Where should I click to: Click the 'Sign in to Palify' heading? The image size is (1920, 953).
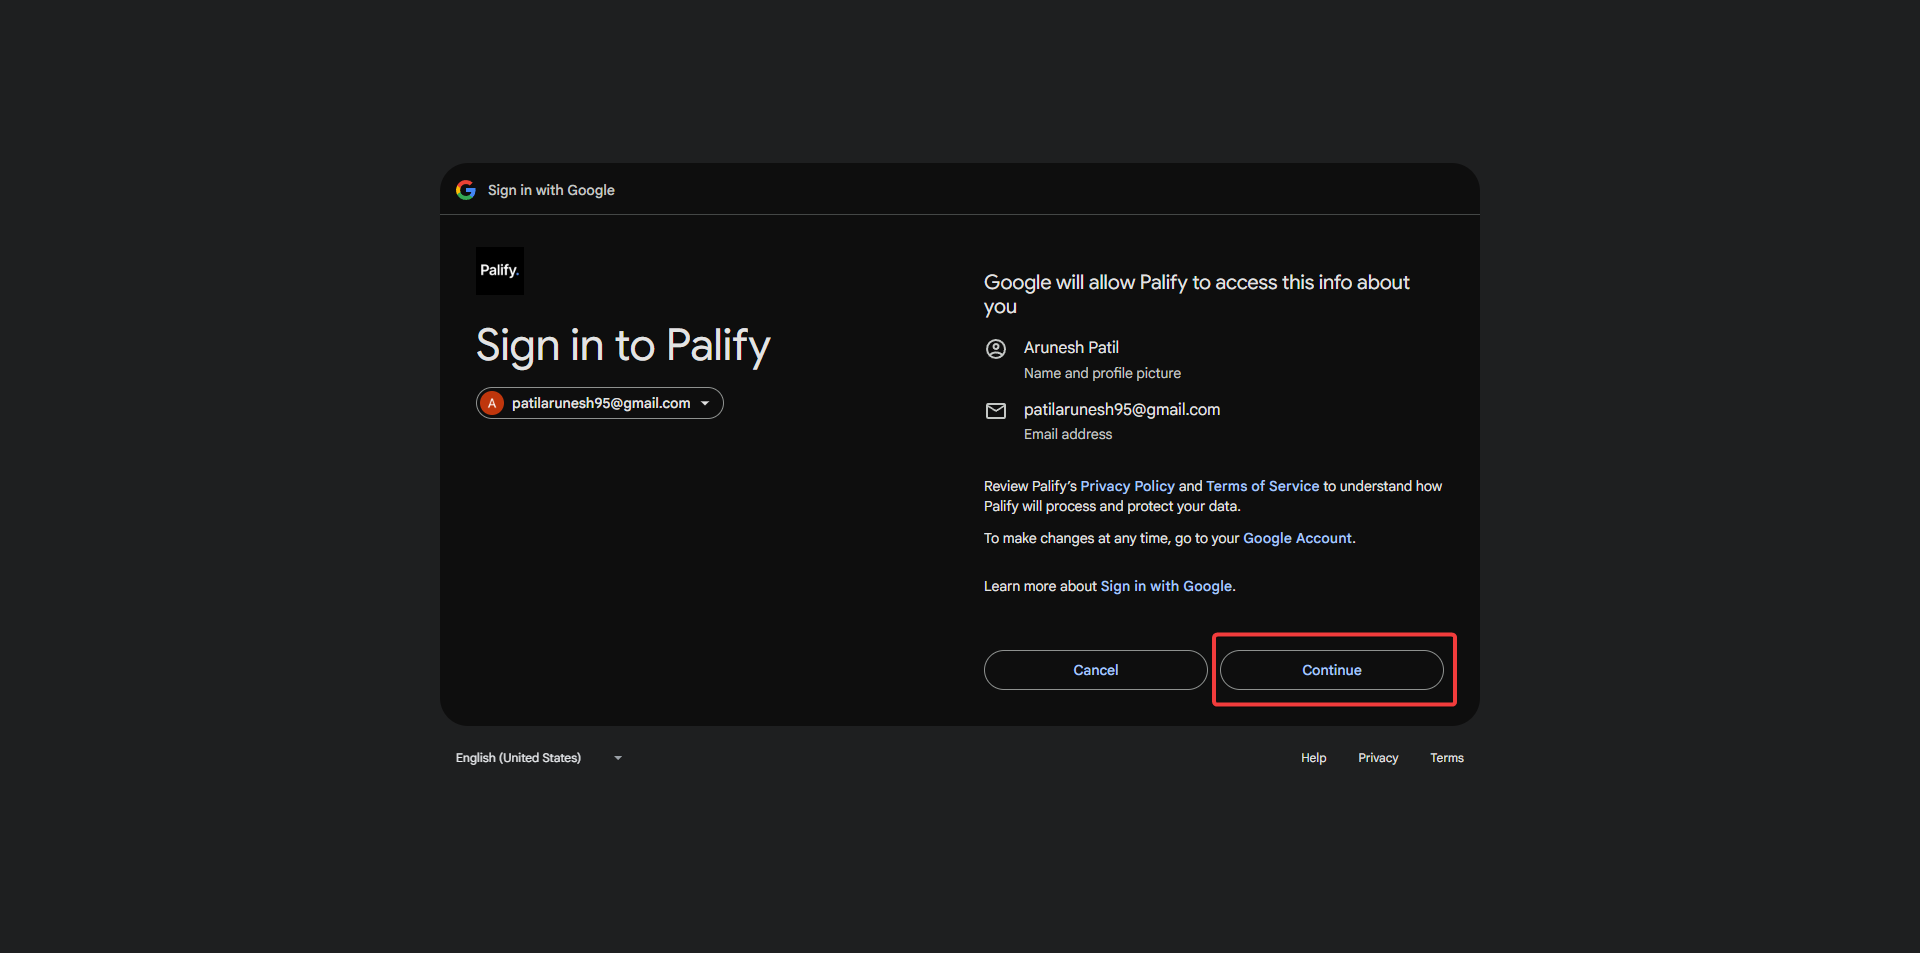tap(623, 346)
